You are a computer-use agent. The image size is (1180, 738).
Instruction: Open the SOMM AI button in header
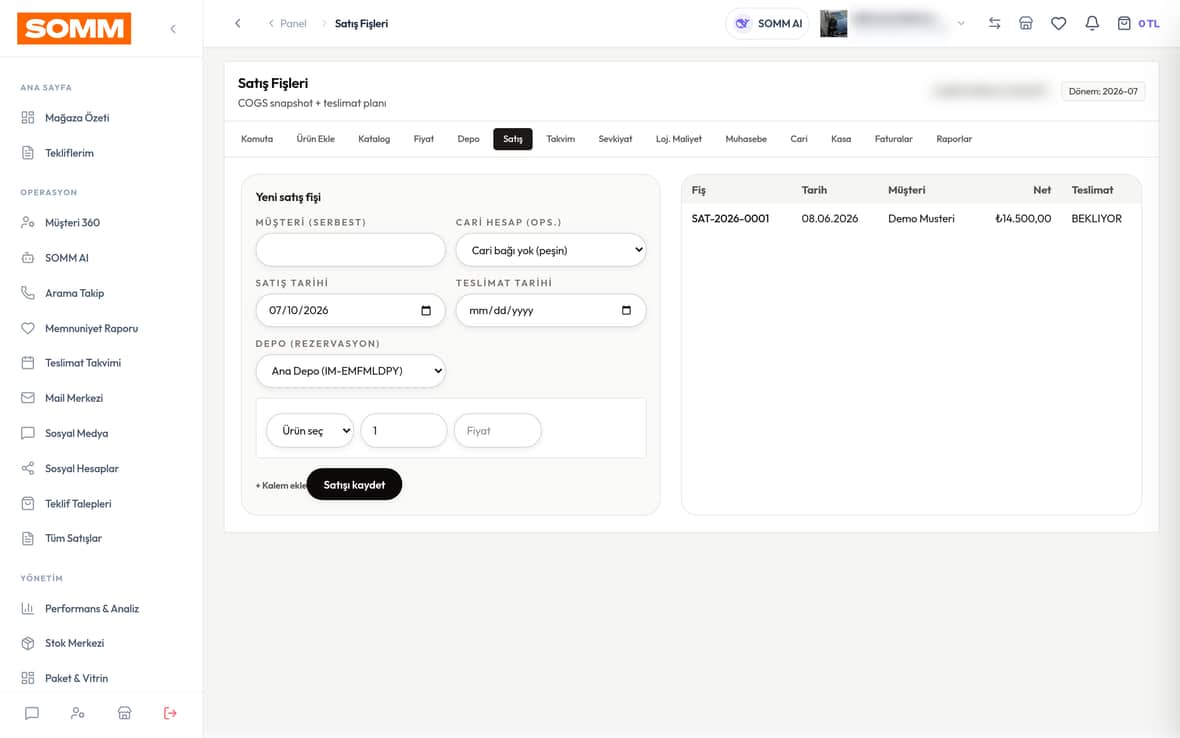[767, 23]
